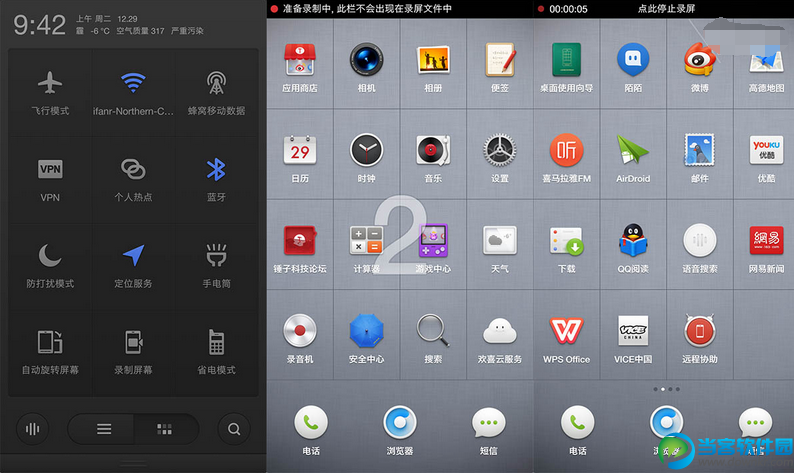Turn on the 手电筒 flashlight
Viewport: 794px width, 476px height.
(216, 266)
